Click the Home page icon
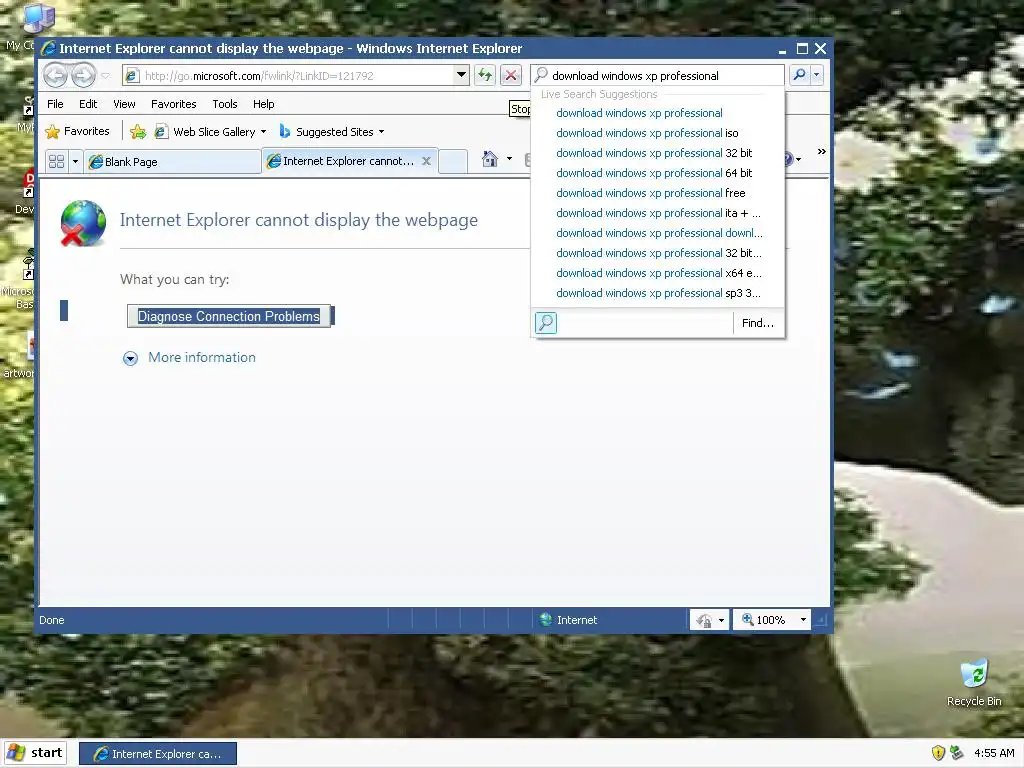This screenshot has height=768, width=1024. pyautogui.click(x=490, y=159)
